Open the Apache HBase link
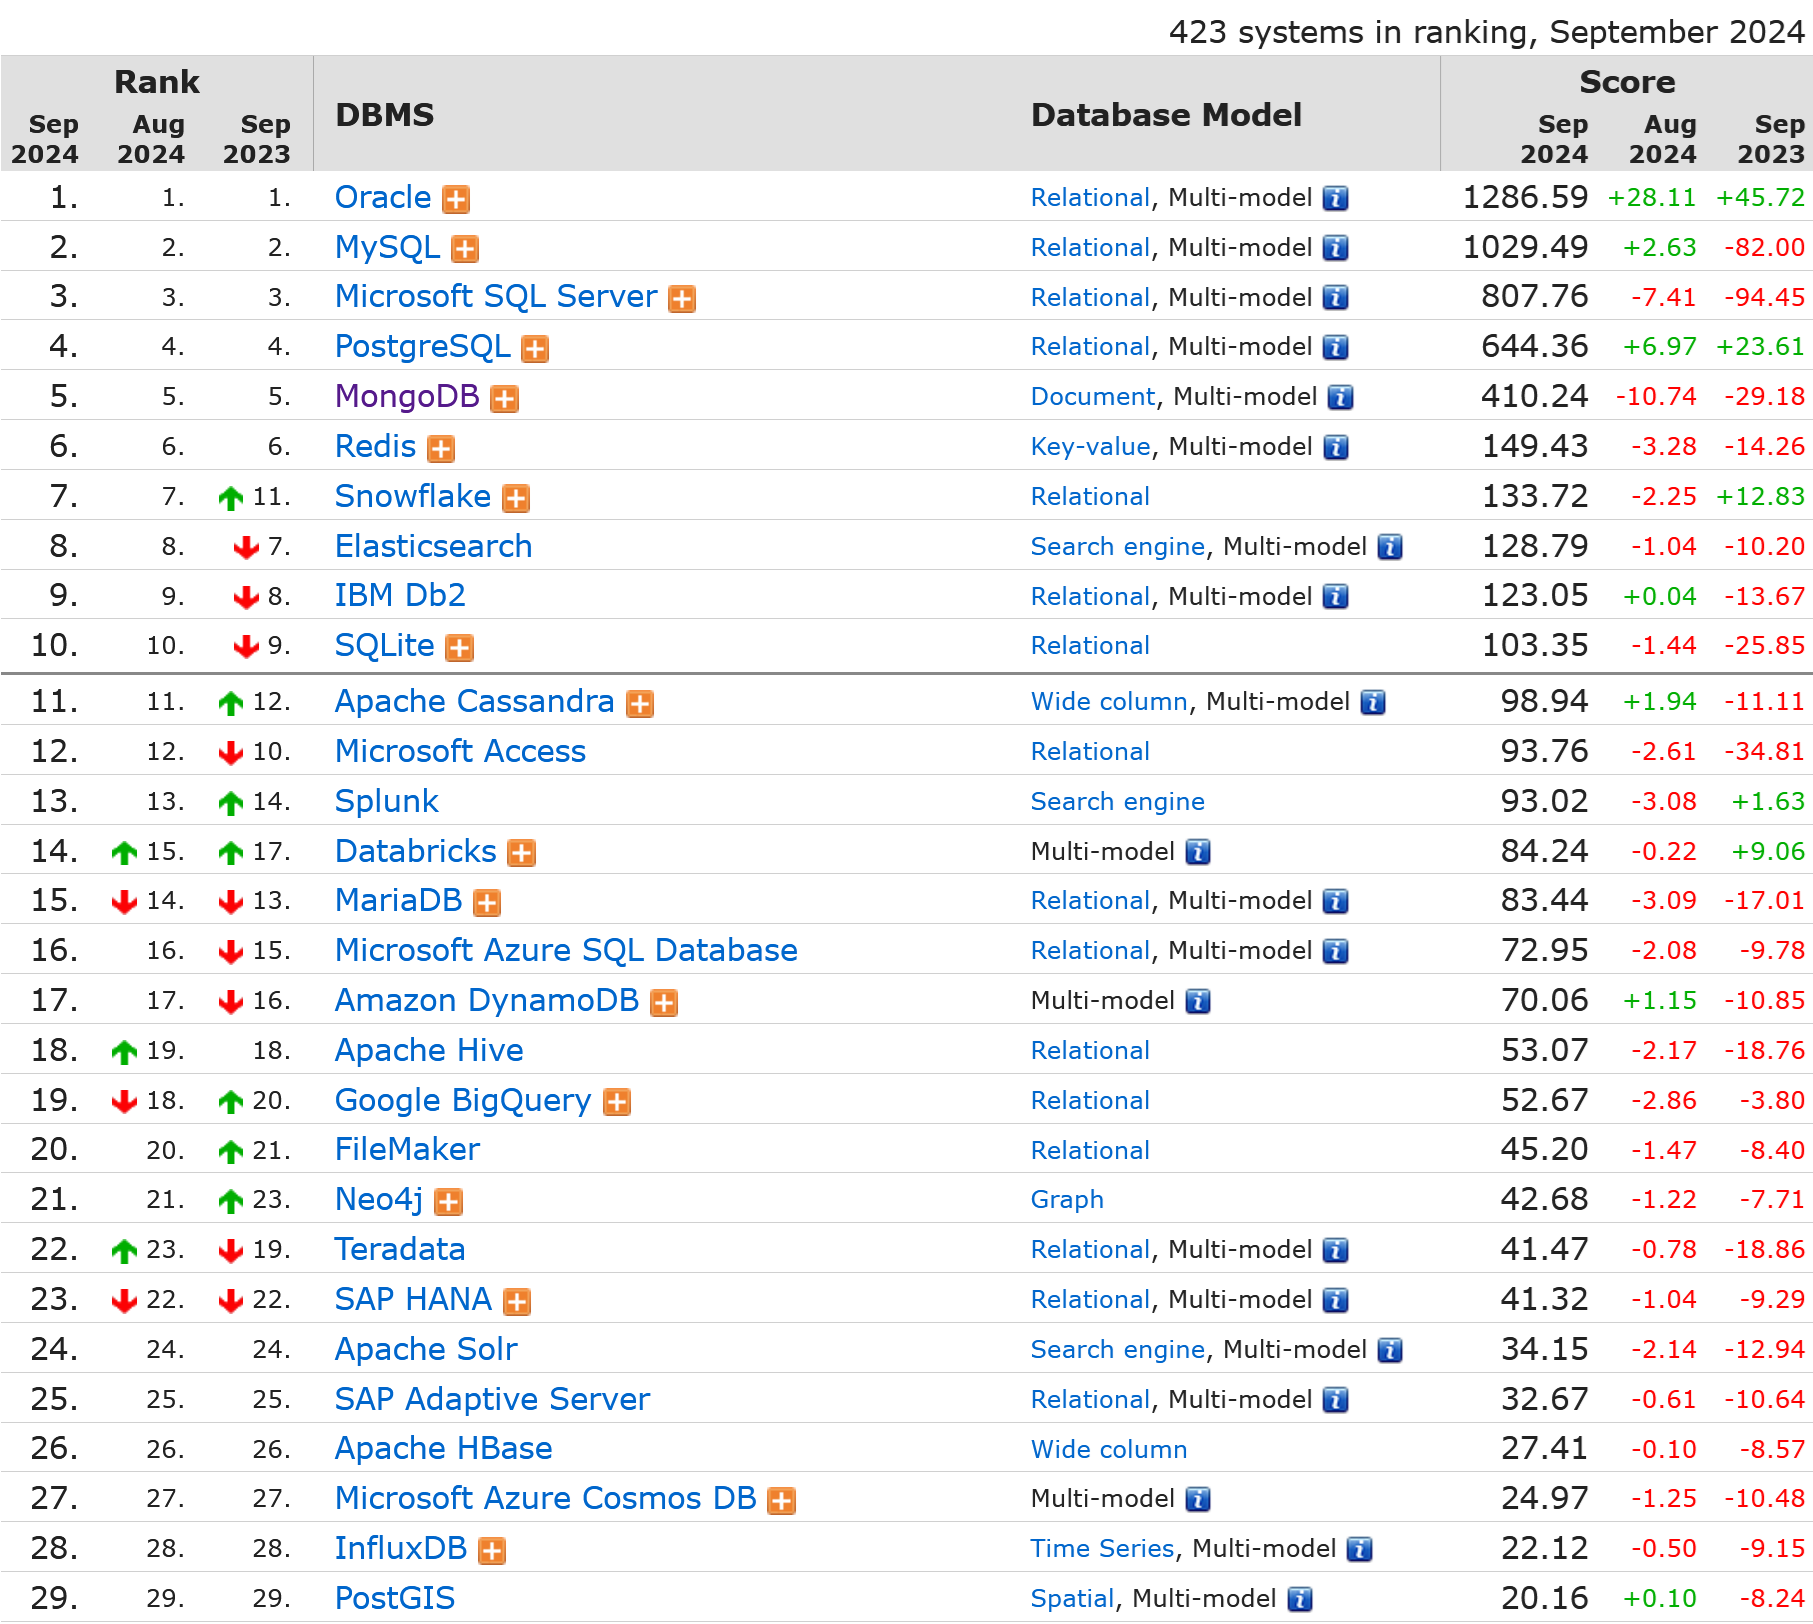1813x1624 pixels. 443,1448
